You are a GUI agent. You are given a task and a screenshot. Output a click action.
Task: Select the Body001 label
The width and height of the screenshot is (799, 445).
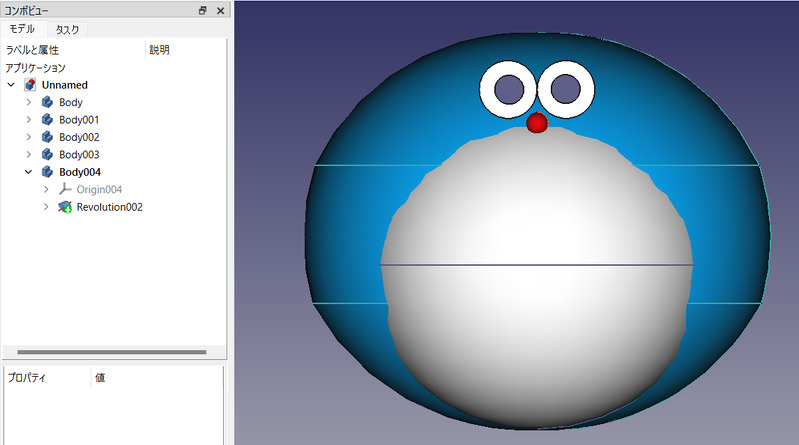point(79,119)
